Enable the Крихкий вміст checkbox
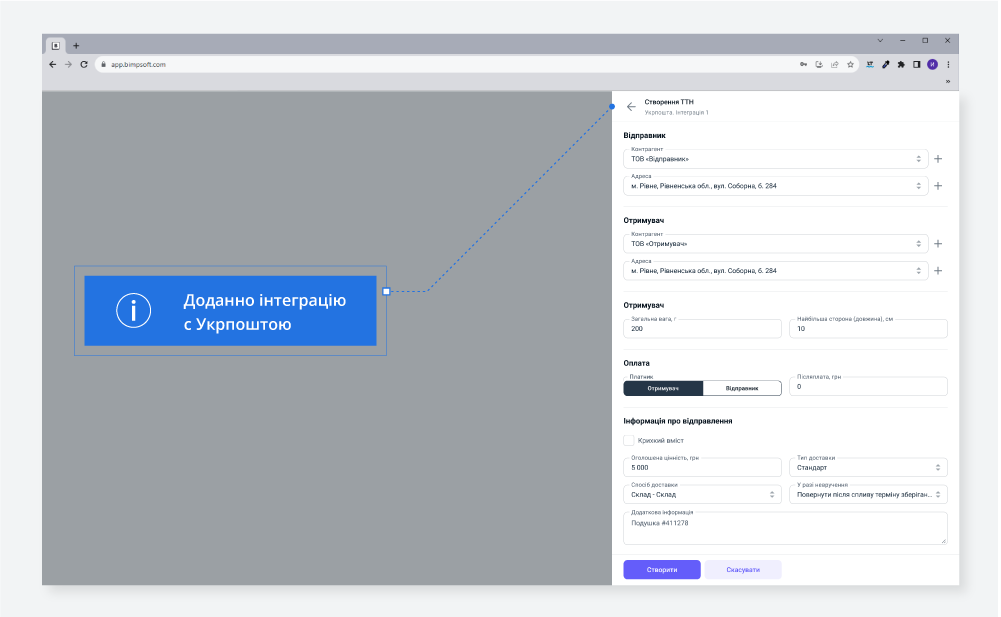Image resolution: width=1001 pixels, height=617 pixels. (x=629, y=440)
